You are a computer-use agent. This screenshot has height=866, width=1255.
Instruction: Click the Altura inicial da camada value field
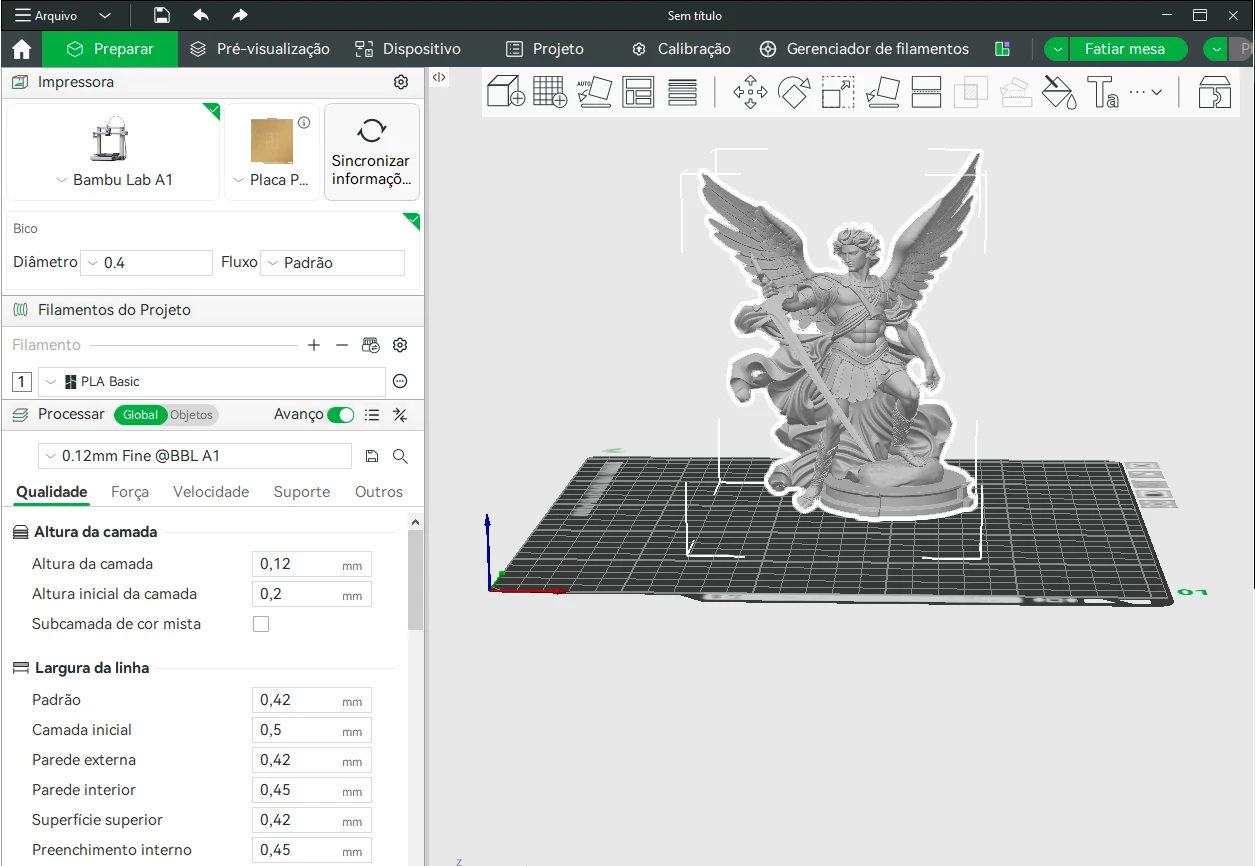coord(311,594)
